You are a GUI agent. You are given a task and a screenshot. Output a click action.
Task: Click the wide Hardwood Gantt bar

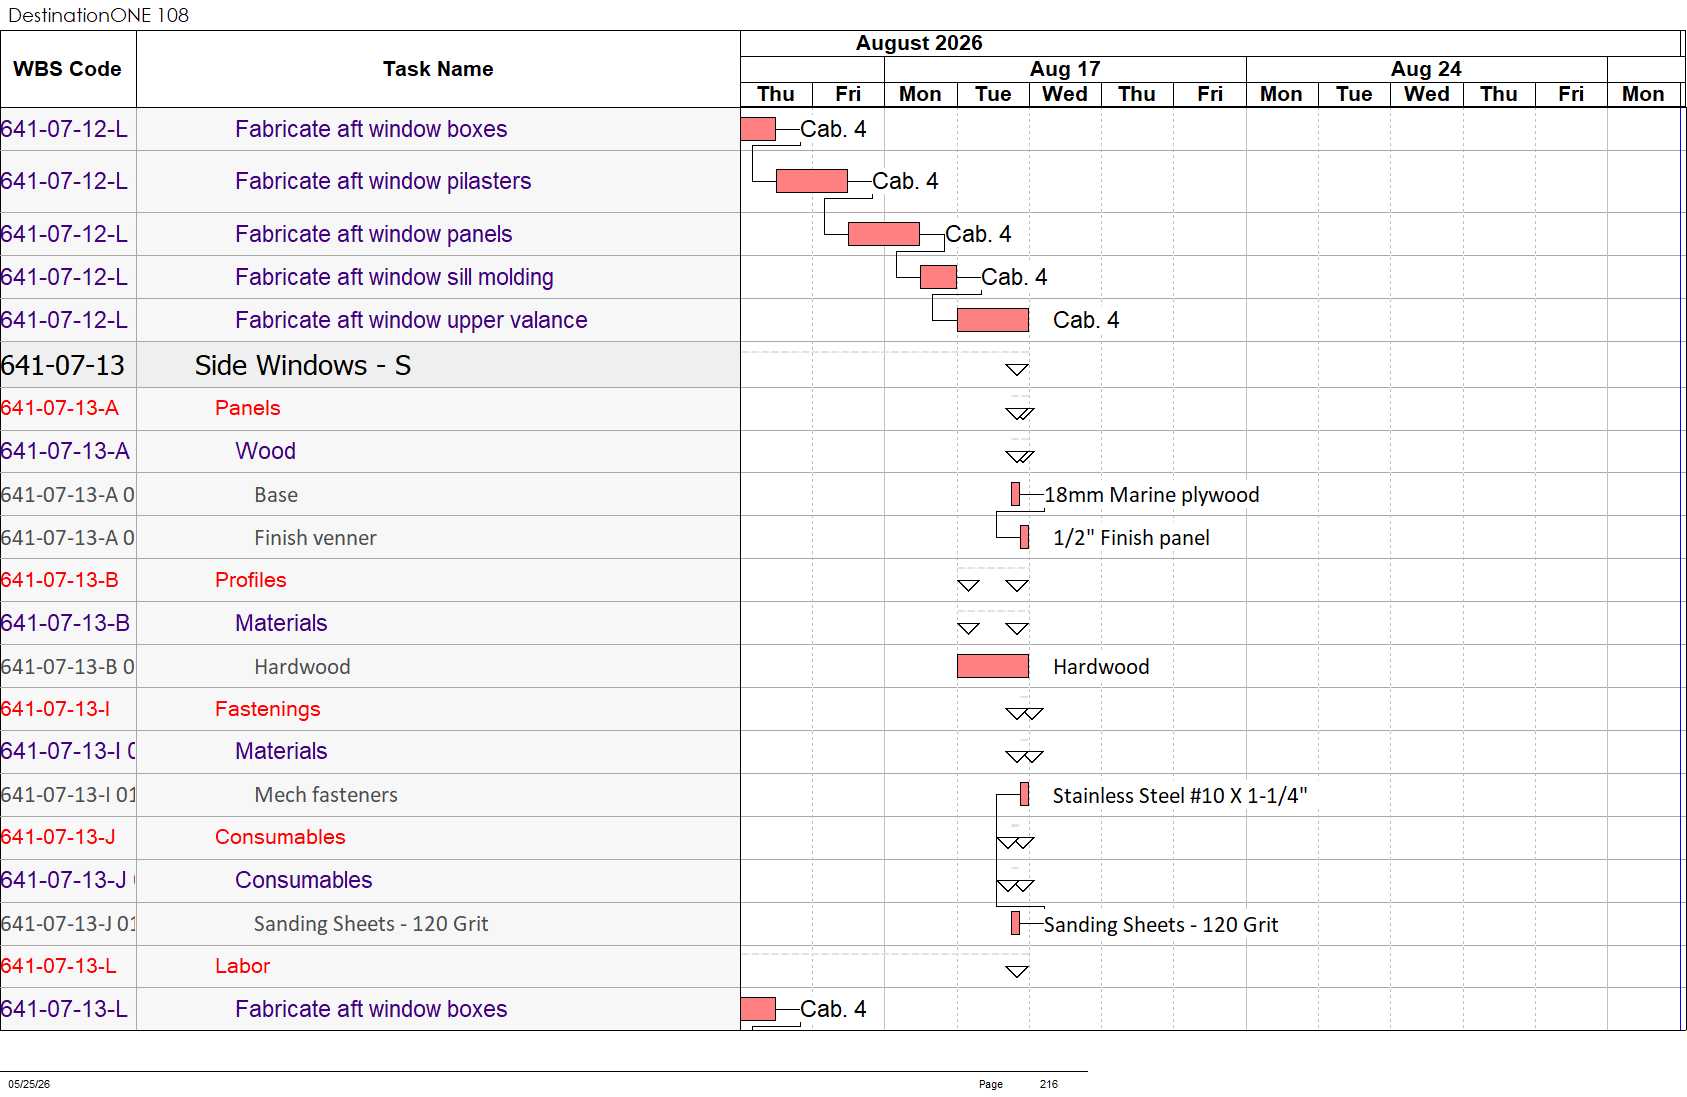[993, 666]
